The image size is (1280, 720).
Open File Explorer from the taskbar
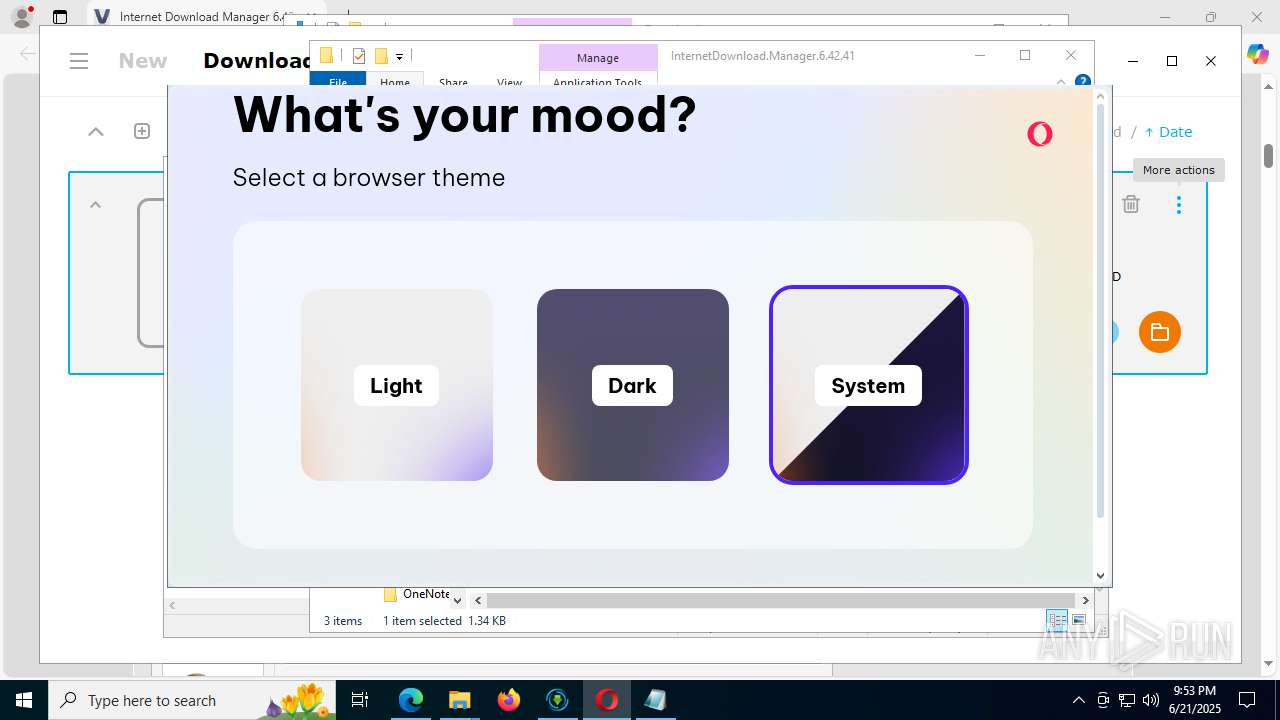(459, 700)
